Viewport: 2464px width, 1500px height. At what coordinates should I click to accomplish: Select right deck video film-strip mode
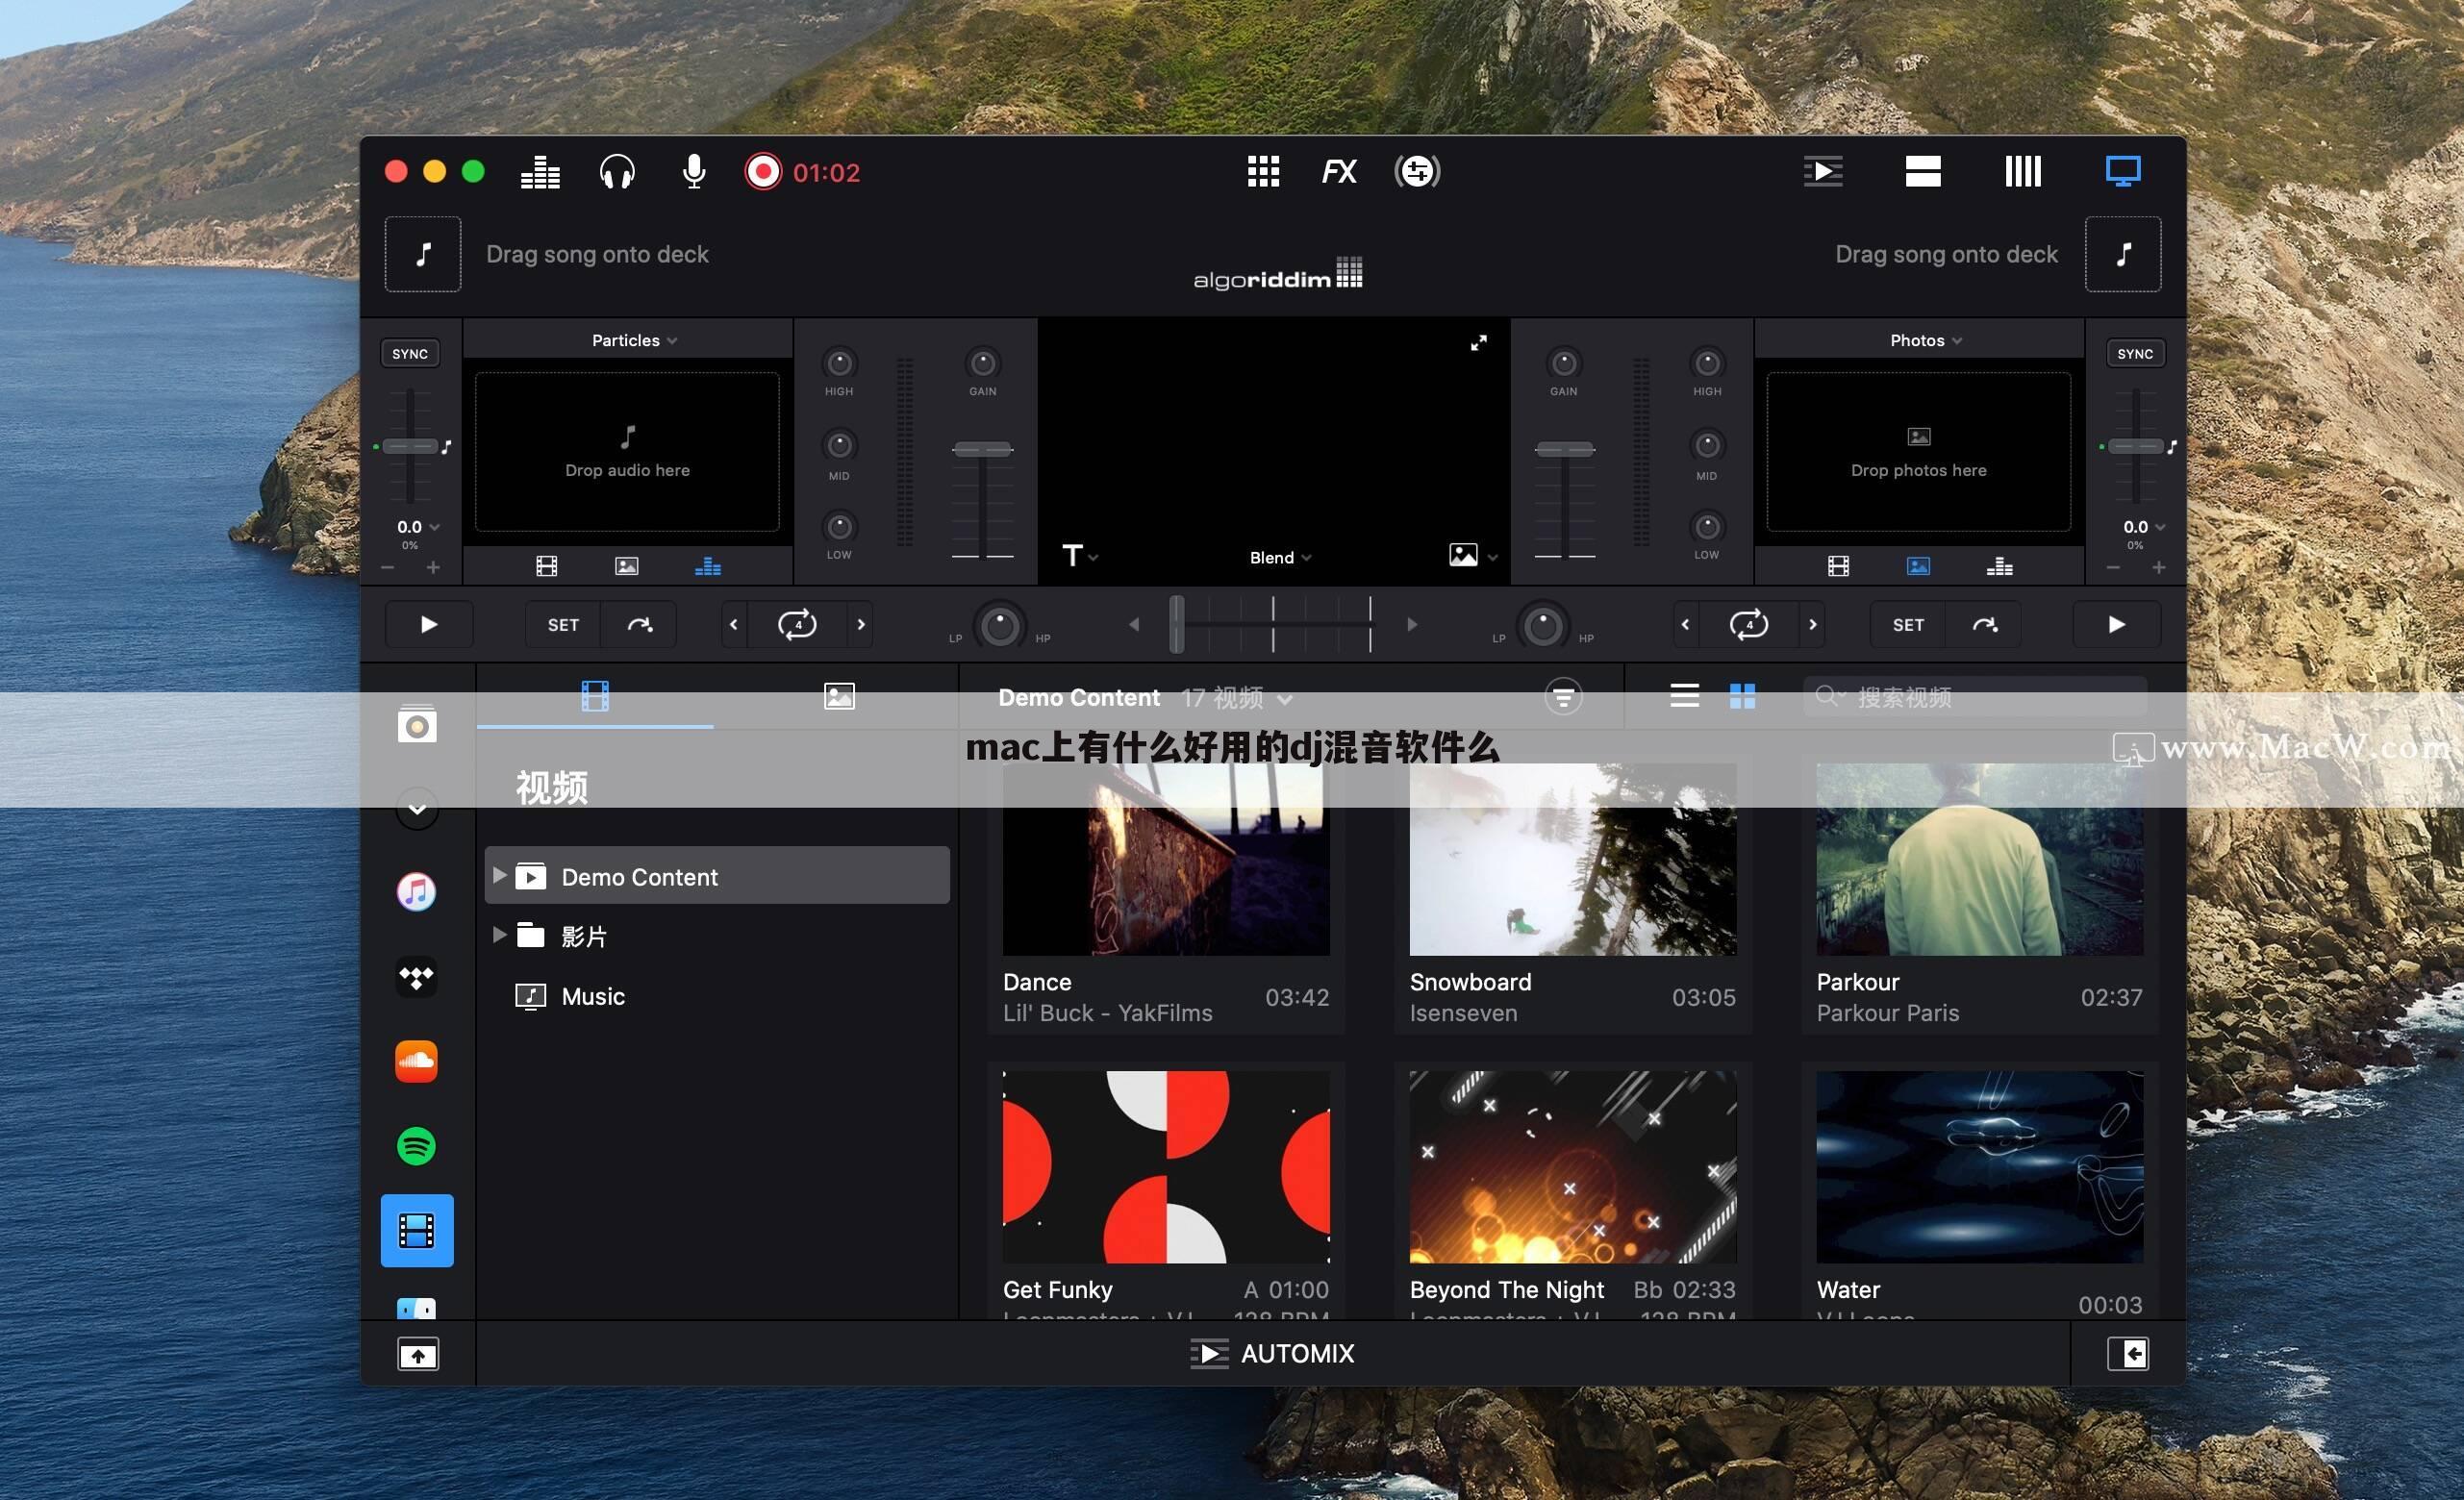pos(1838,567)
